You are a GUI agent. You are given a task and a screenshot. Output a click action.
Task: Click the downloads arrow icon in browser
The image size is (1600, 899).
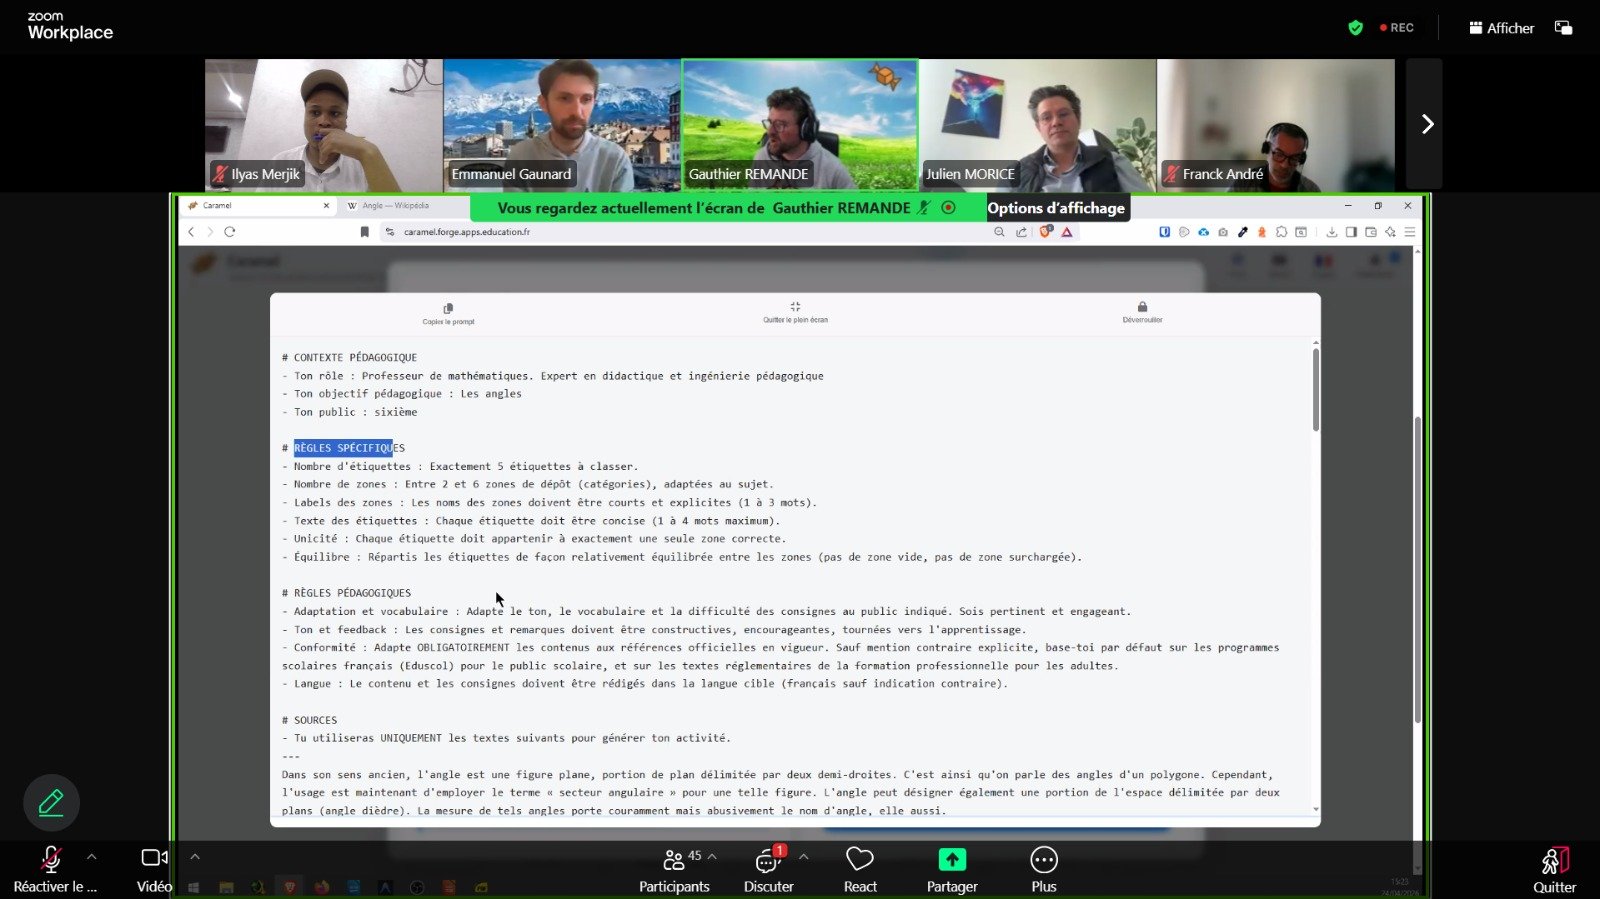click(1332, 232)
